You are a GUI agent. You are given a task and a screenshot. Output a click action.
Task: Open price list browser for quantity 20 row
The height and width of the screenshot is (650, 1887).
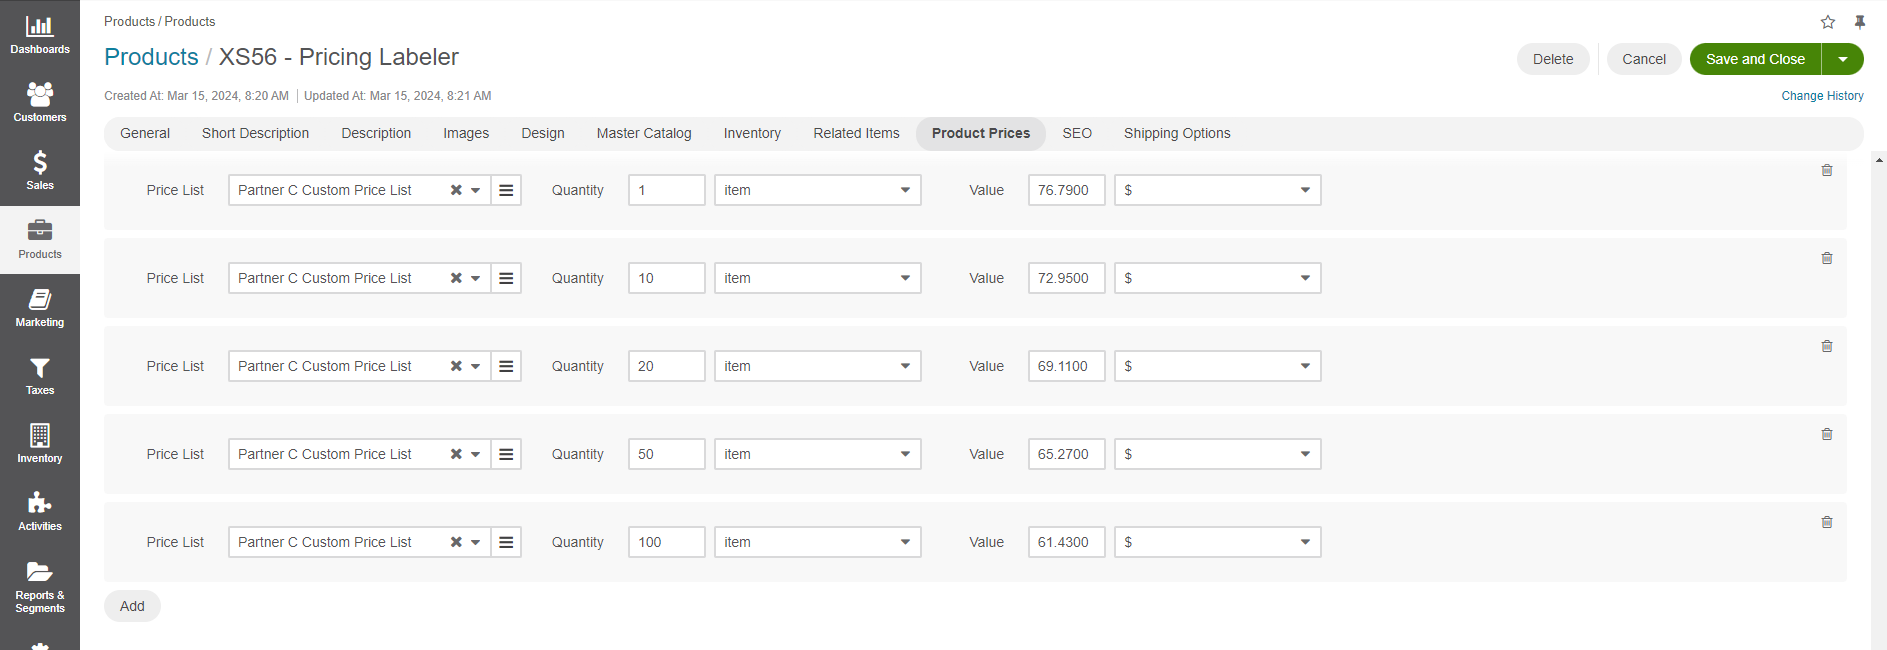506,366
